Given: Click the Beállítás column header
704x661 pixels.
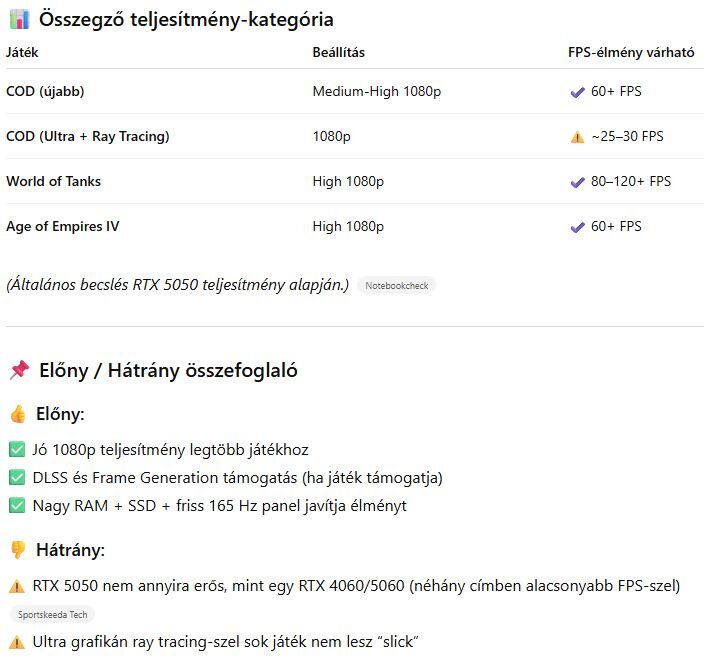Looking at the screenshot, I should click(x=338, y=52).
